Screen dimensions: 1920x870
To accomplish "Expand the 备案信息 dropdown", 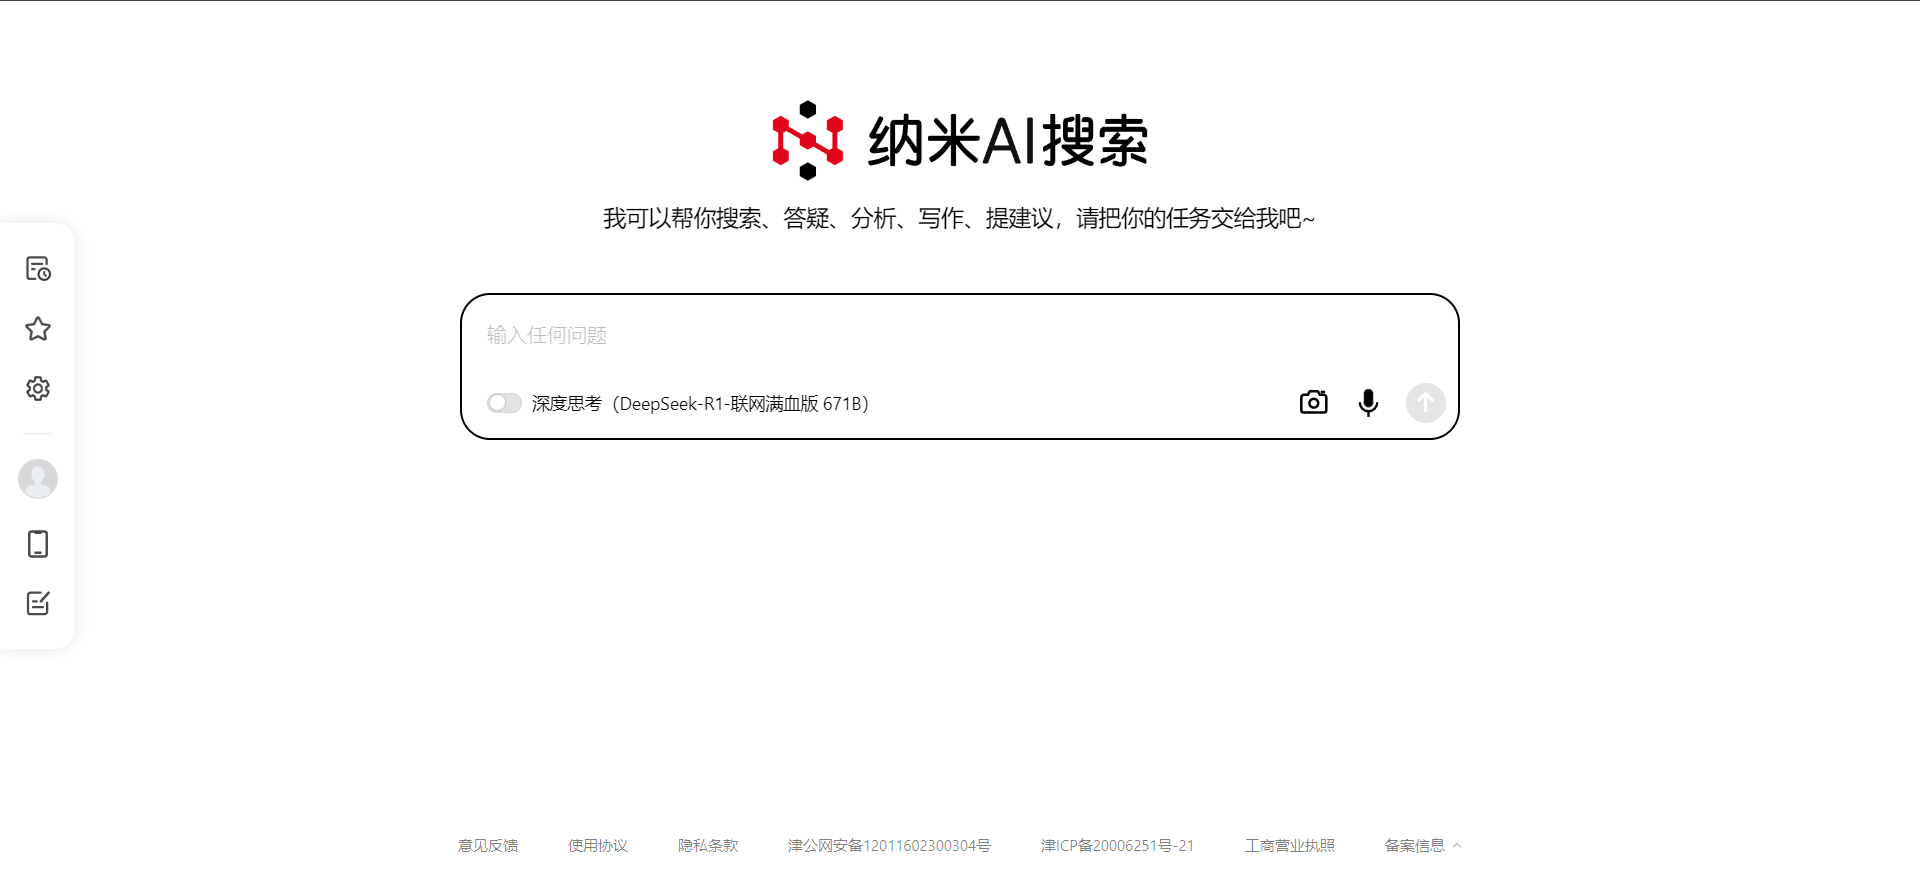I will [1423, 846].
